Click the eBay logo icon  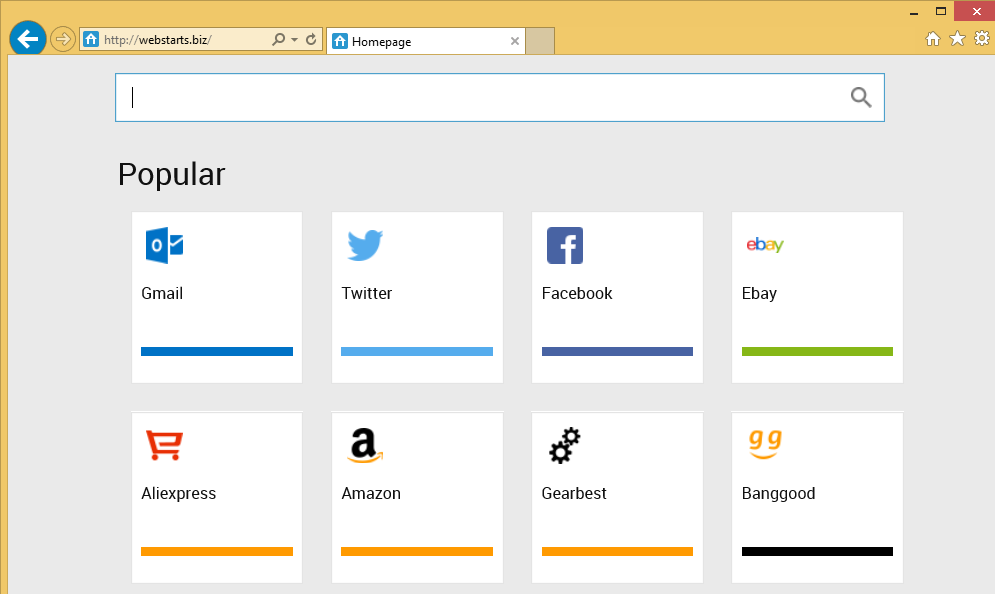click(765, 245)
